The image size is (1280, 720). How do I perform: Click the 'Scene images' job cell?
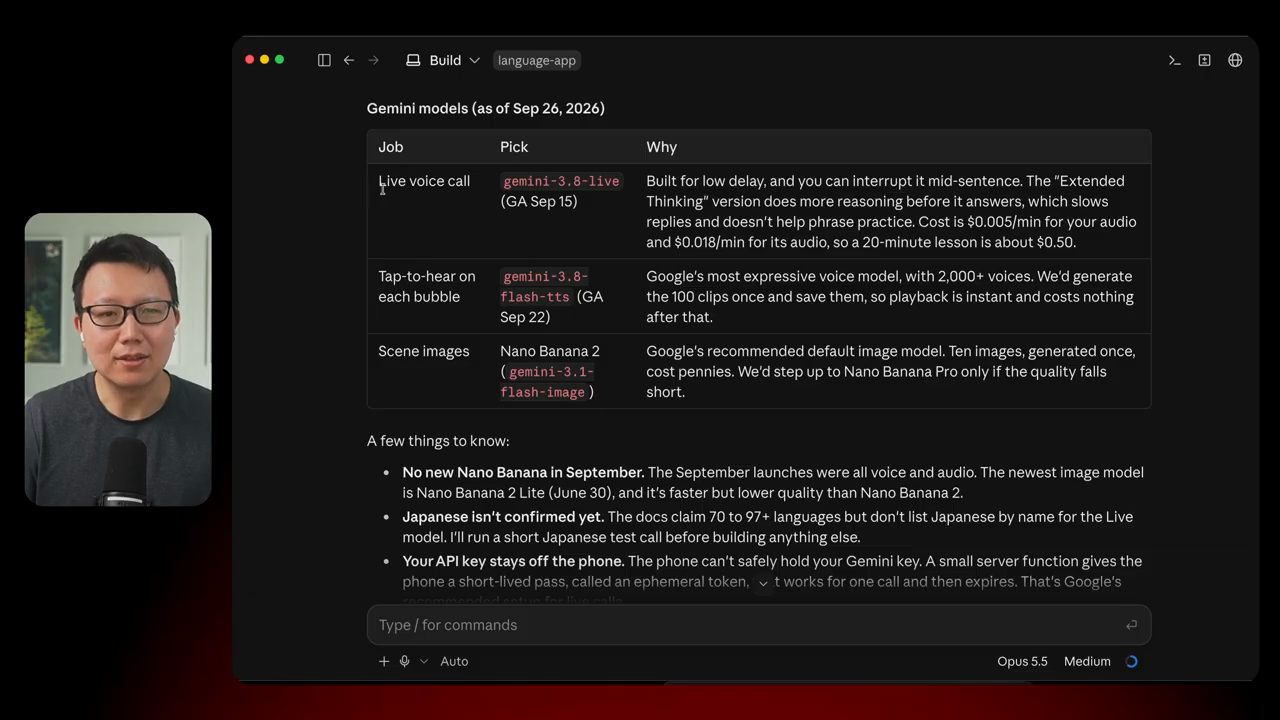(x=423, y=351)
